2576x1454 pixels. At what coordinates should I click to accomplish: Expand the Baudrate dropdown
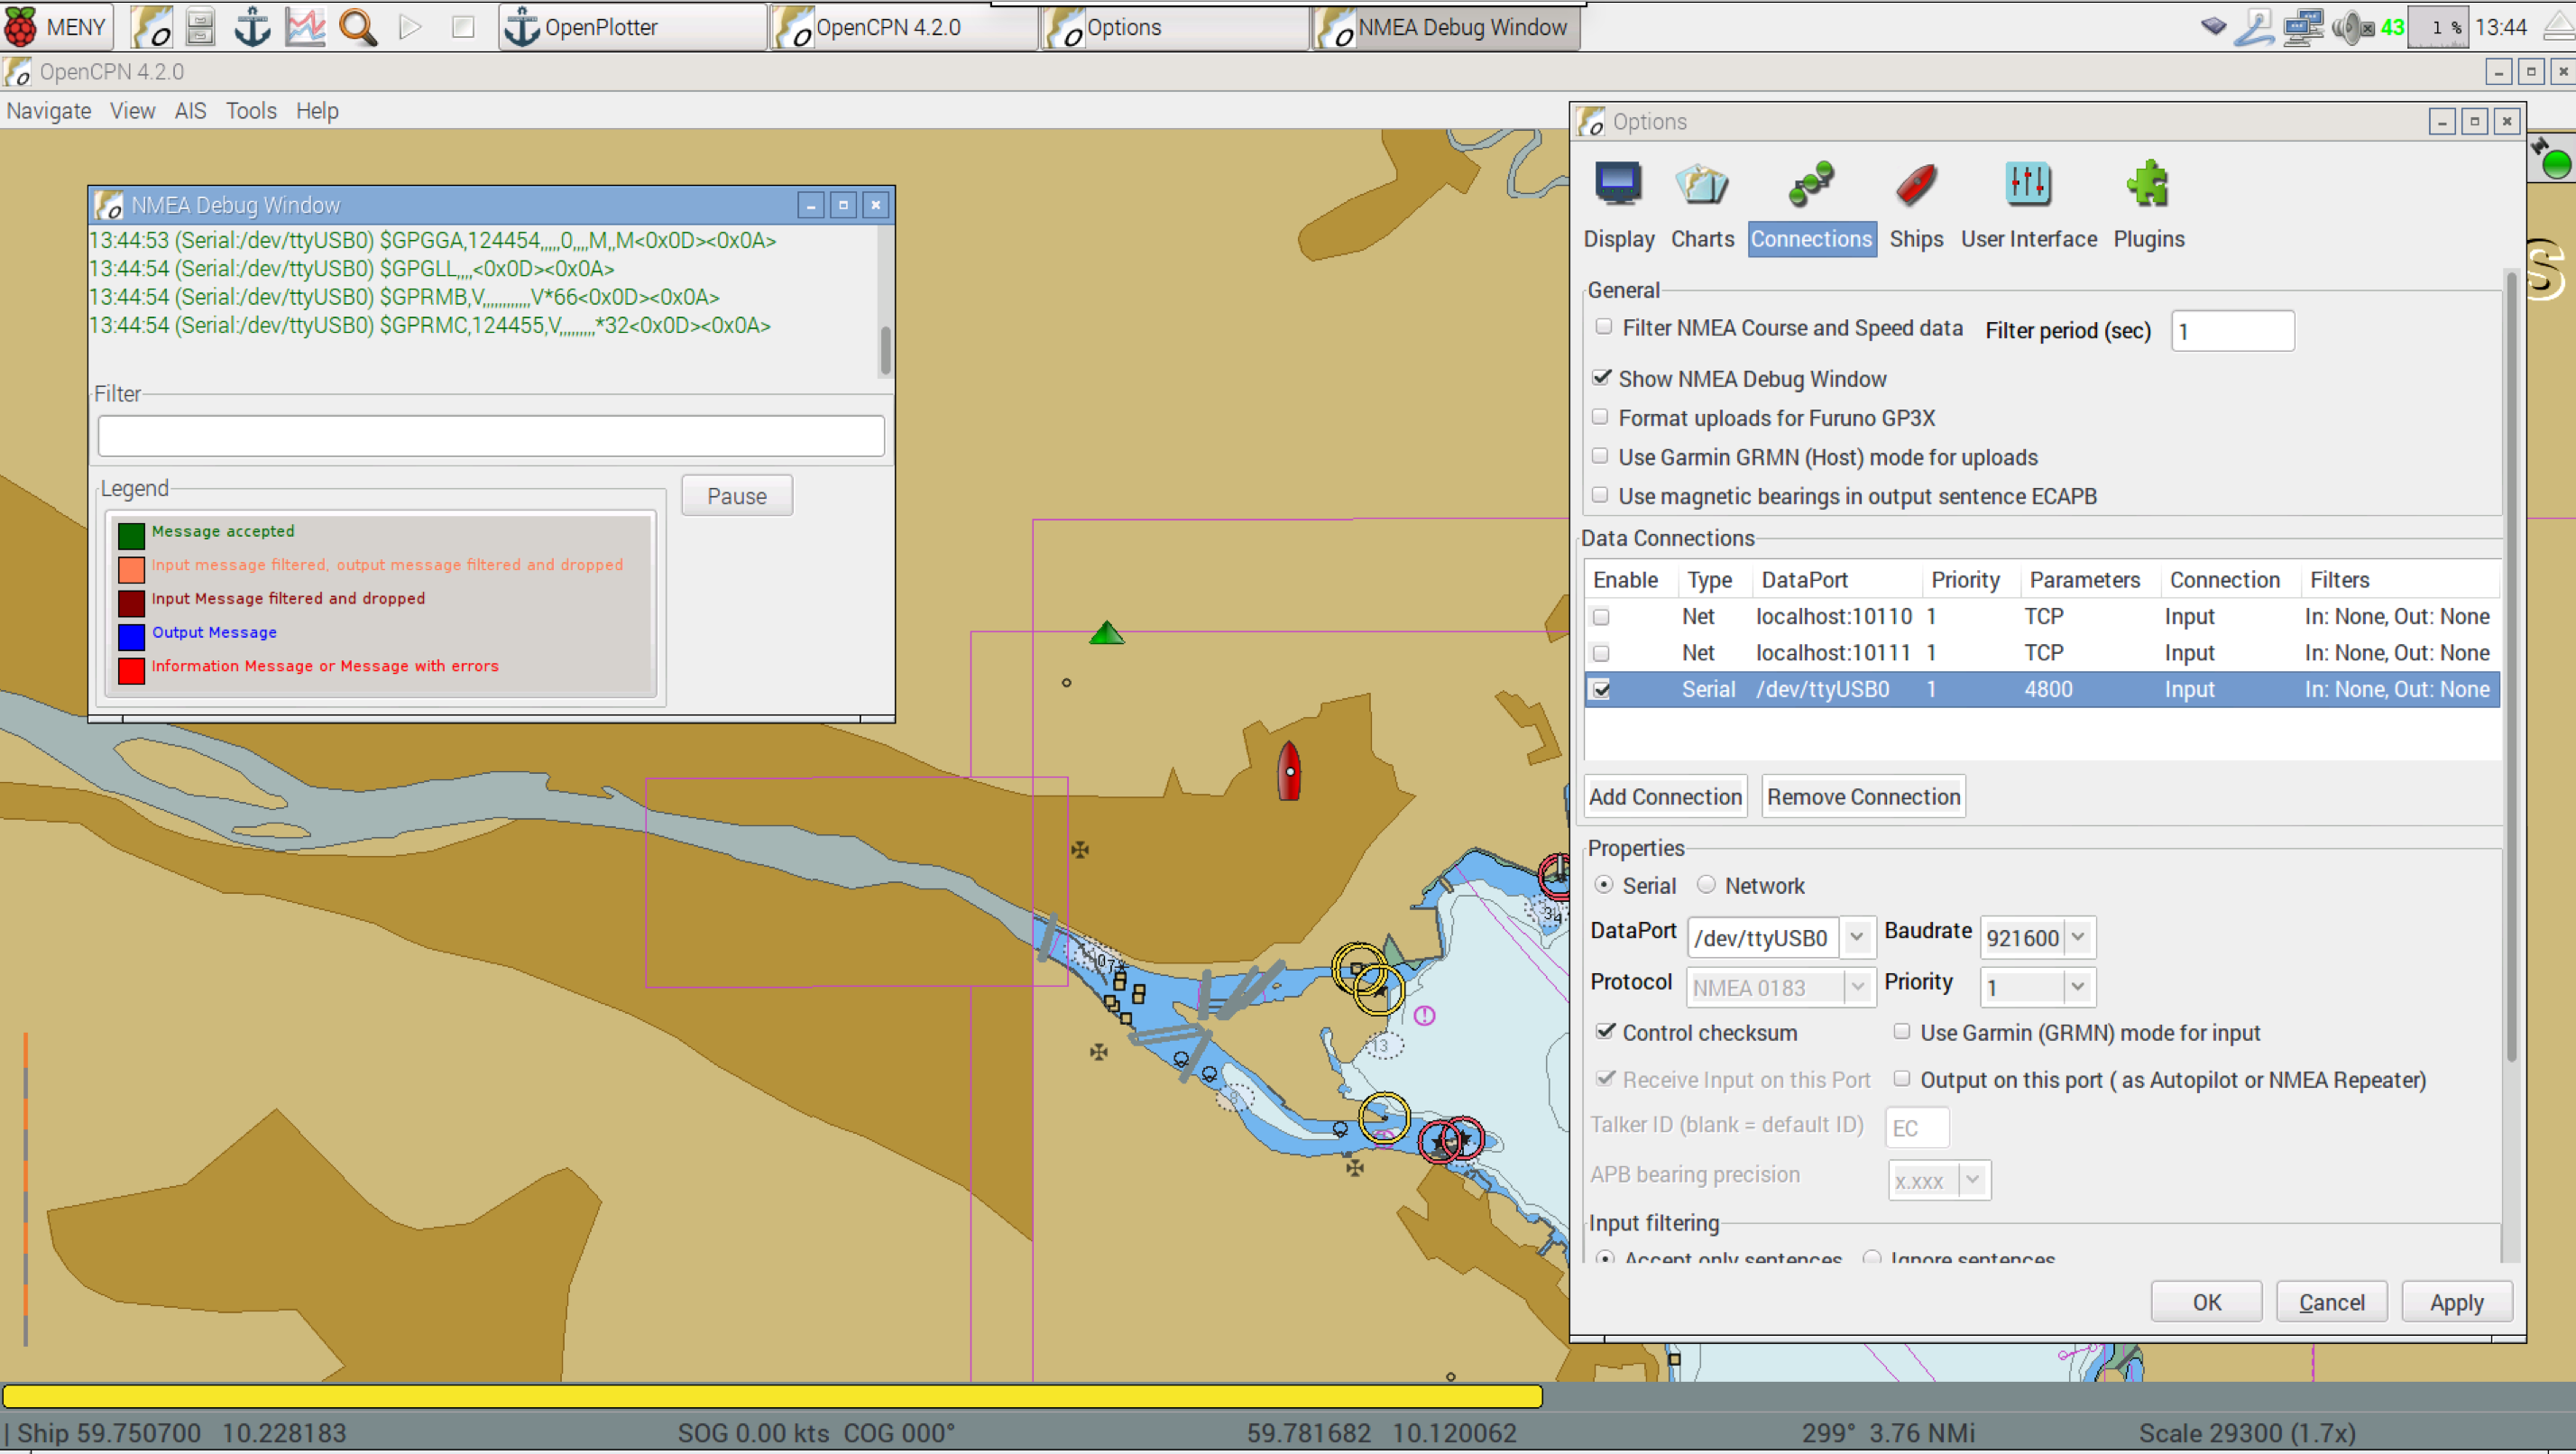[2078, 937]
